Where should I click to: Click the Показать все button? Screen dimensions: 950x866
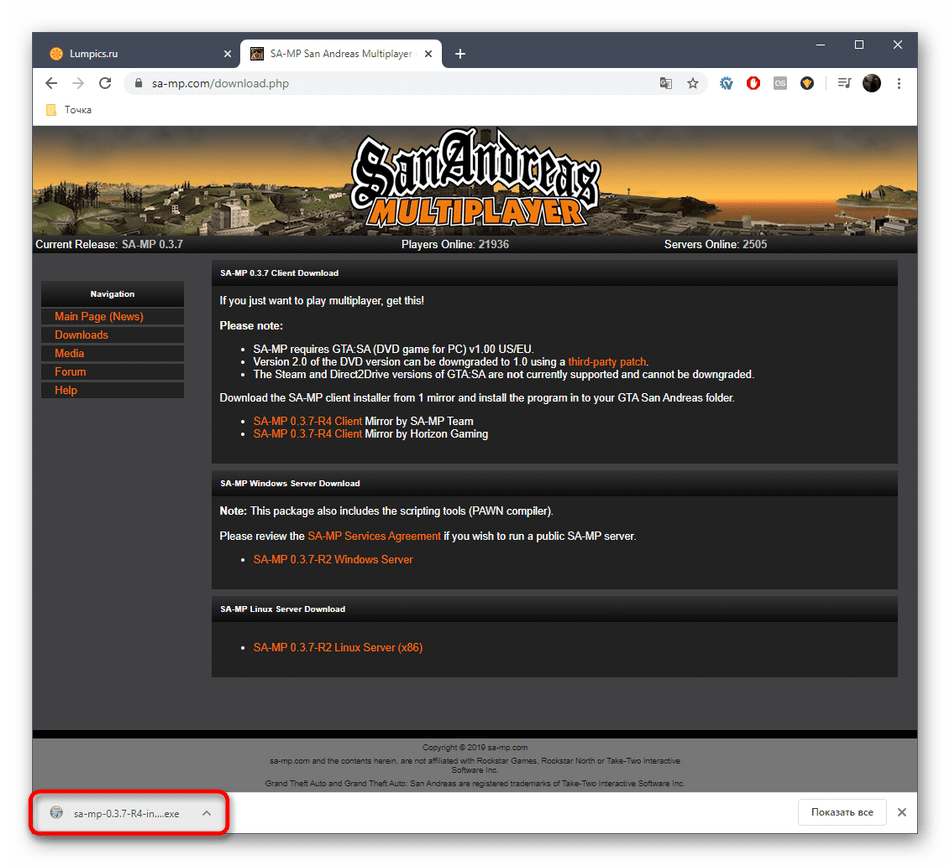[x=842, y=812]
